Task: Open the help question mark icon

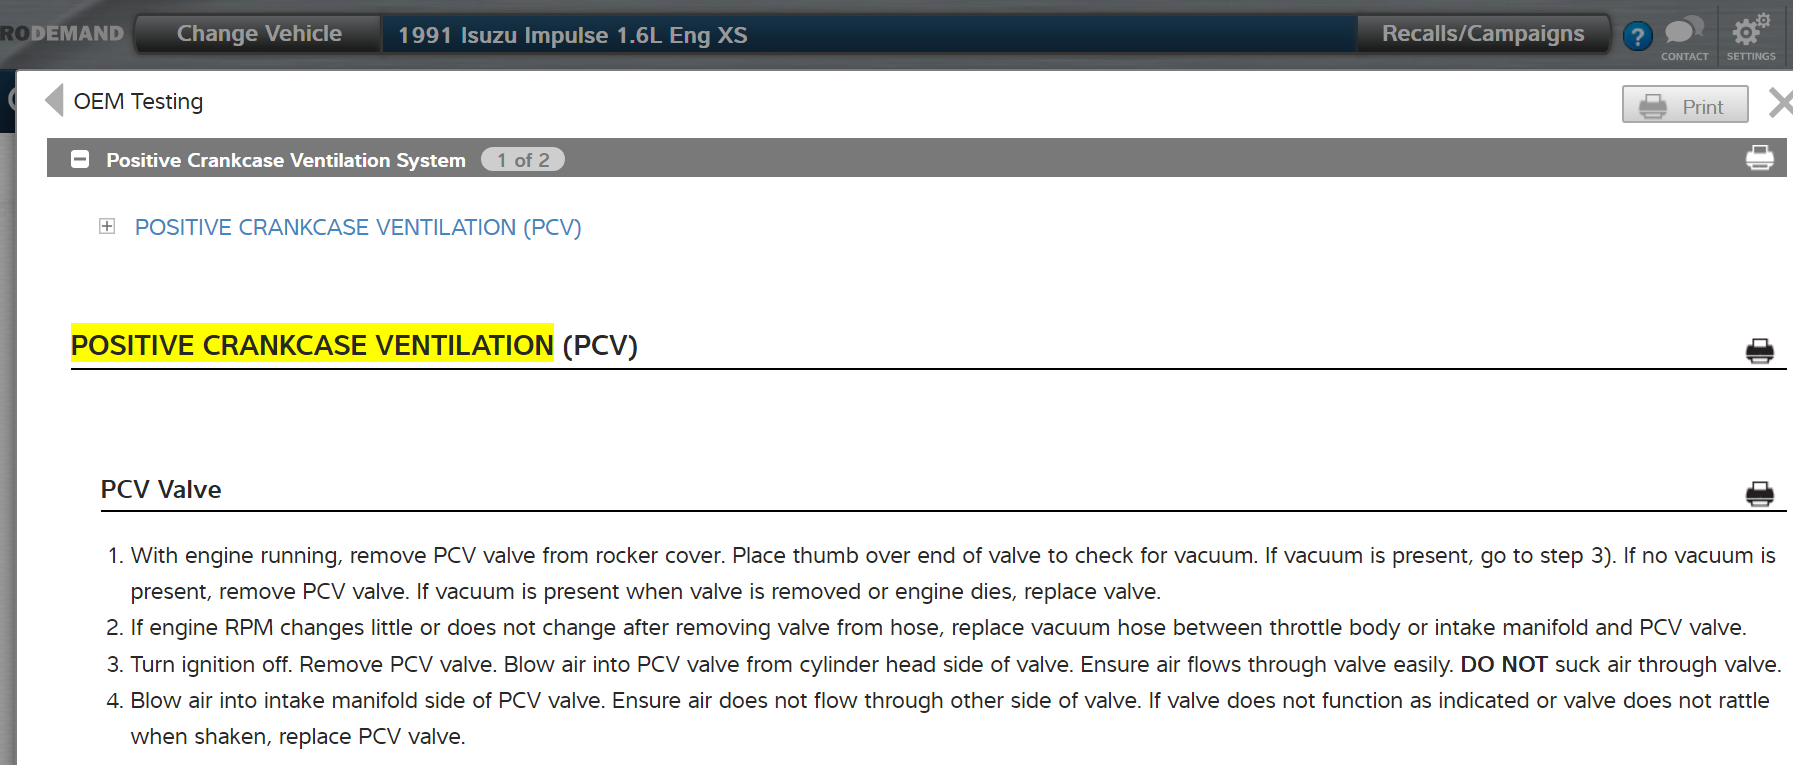Action: click(1637, 37)
